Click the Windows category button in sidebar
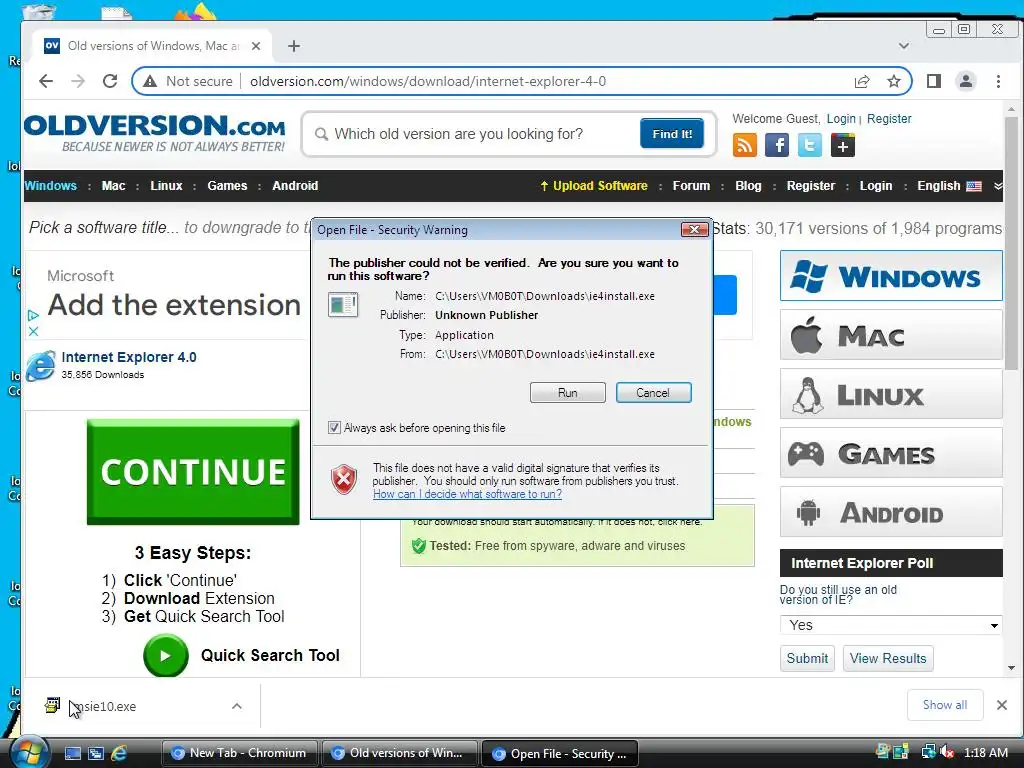This screenshot has height=768, width=1024. coord(891,276)
